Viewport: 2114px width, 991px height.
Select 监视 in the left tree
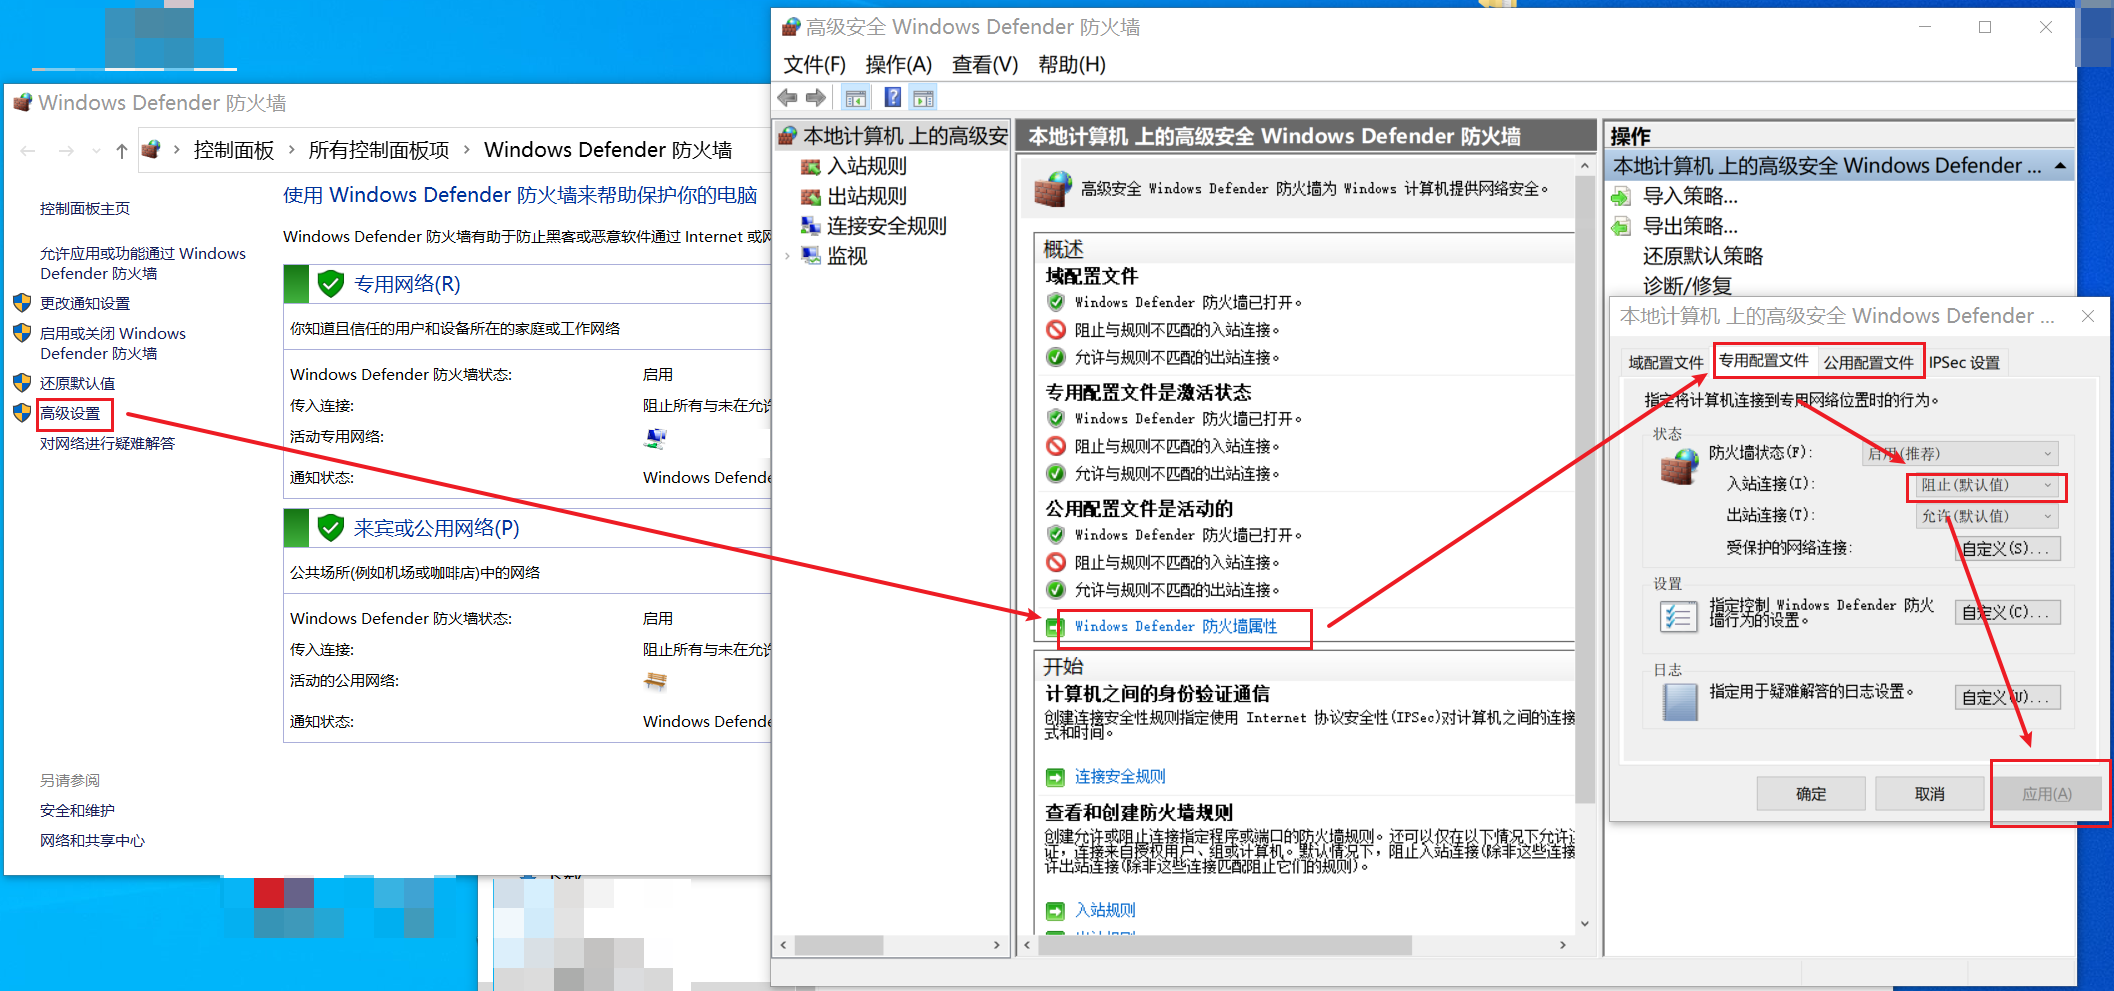coord(846,256)
